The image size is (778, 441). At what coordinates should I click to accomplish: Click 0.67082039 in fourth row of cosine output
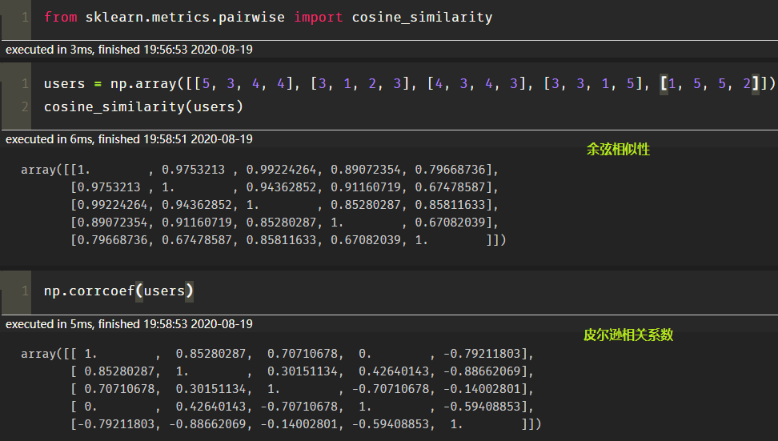[450, 222]
